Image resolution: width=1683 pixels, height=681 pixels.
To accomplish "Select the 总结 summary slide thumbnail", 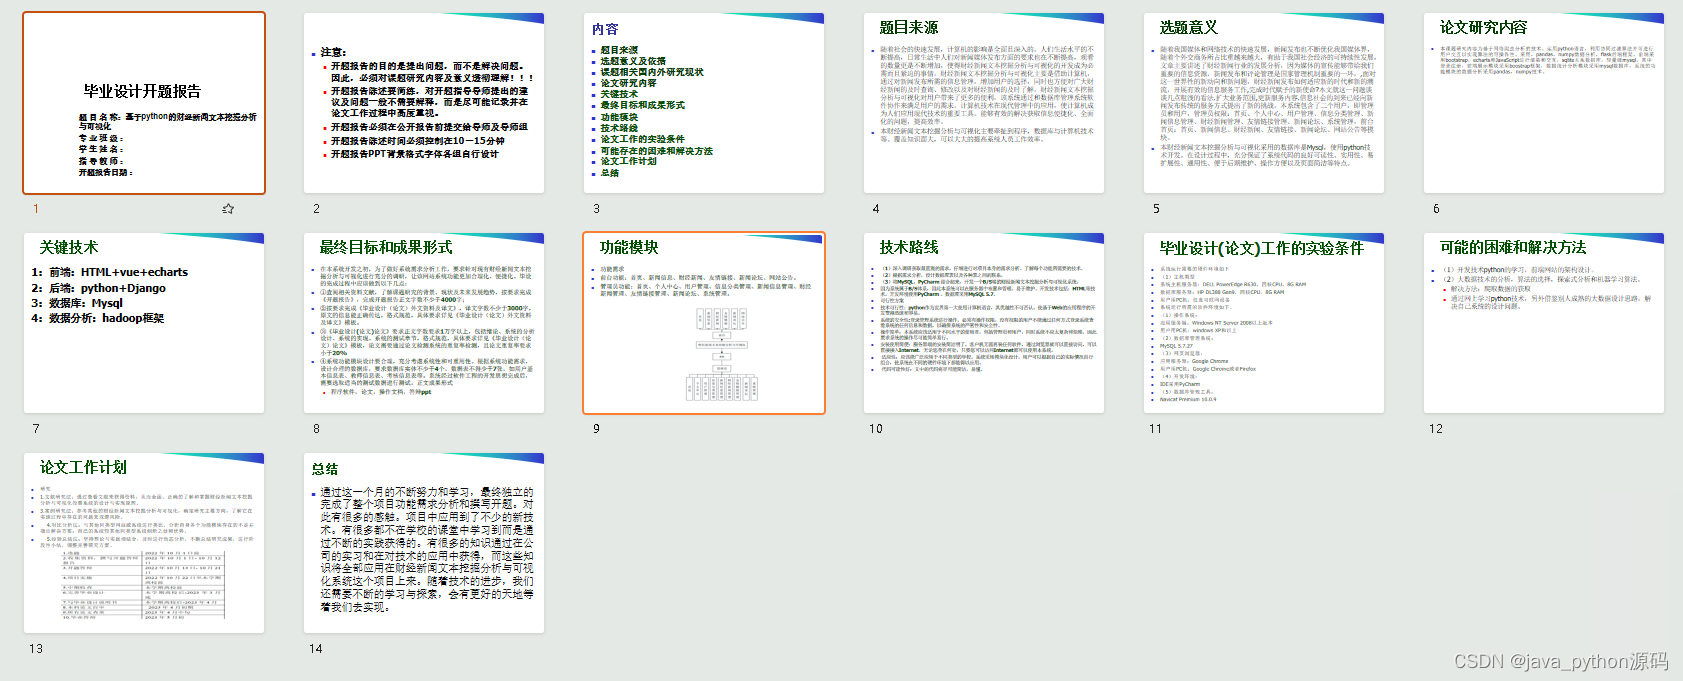I will pos(424,543).
